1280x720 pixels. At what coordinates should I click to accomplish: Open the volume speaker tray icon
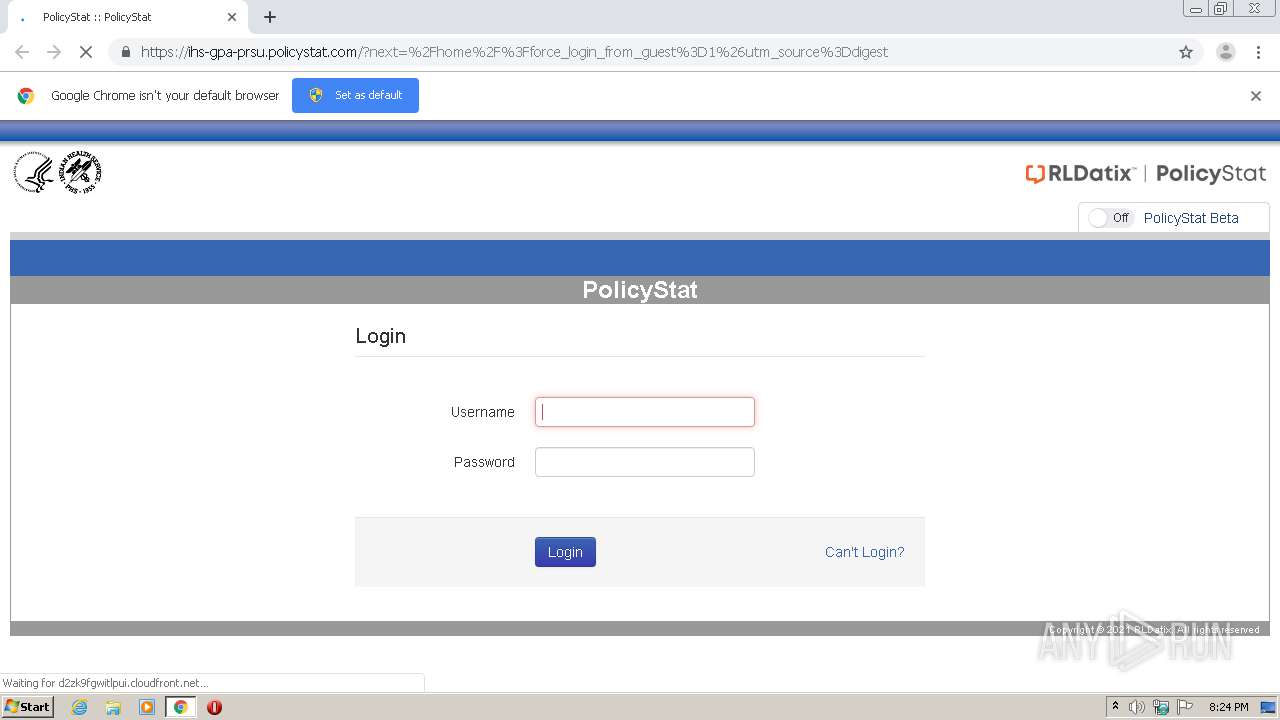(1137, 707)
